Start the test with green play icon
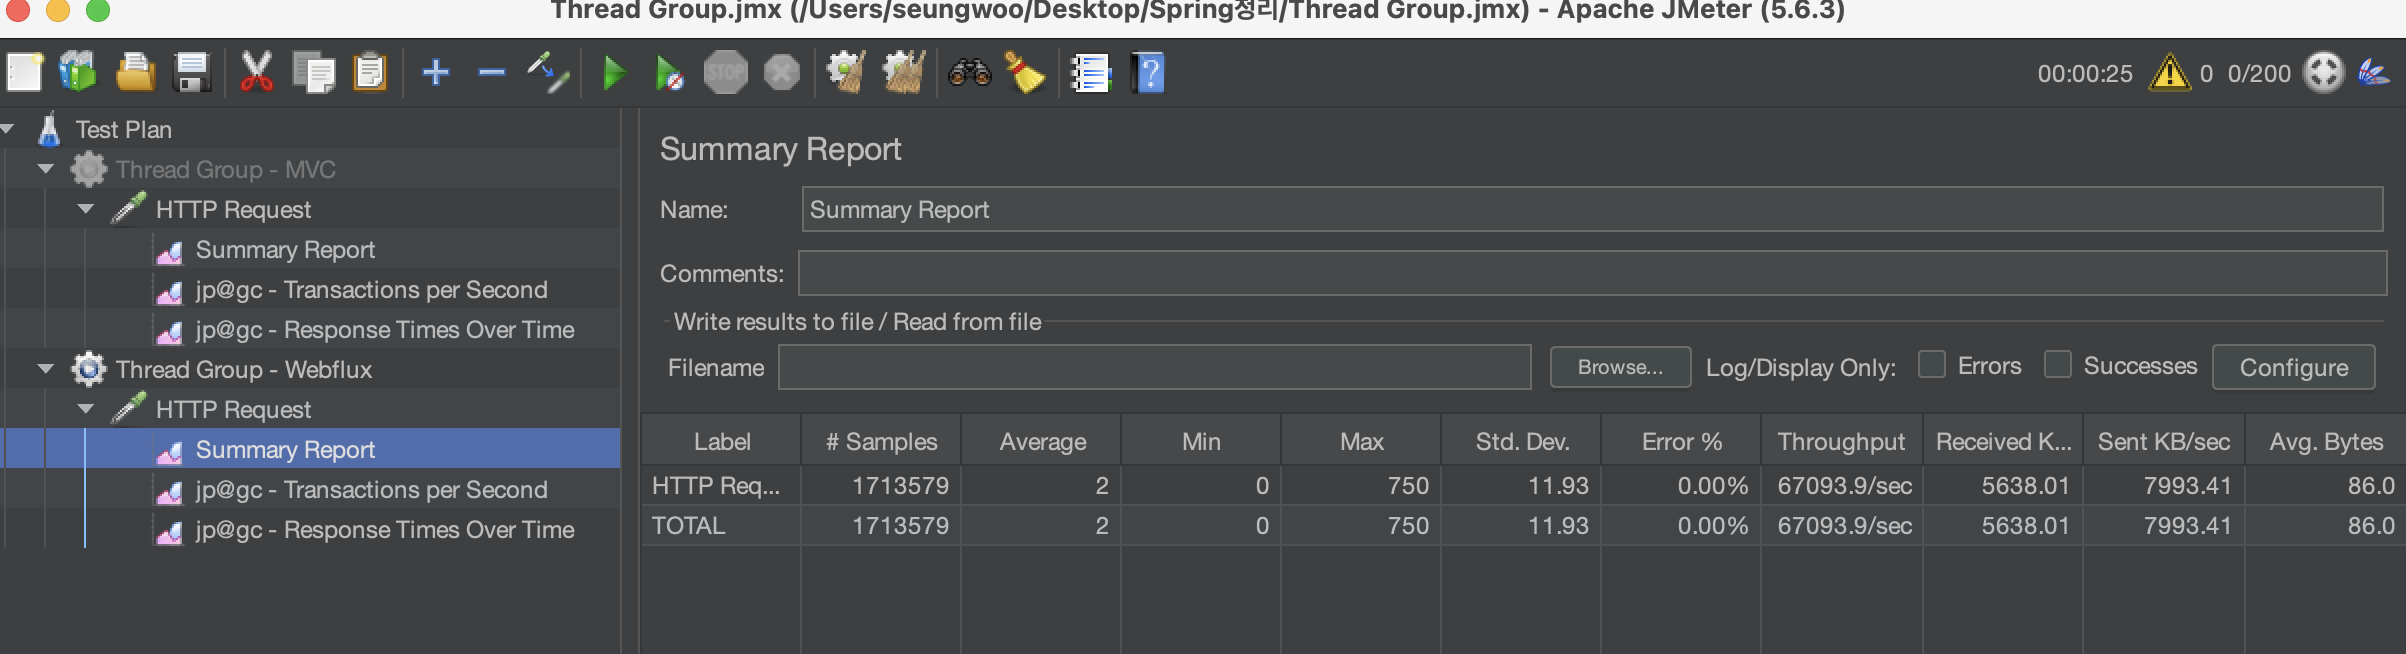Image resolution: width=2406 pixels, height=654 pixels. click(x=614, y=73)
